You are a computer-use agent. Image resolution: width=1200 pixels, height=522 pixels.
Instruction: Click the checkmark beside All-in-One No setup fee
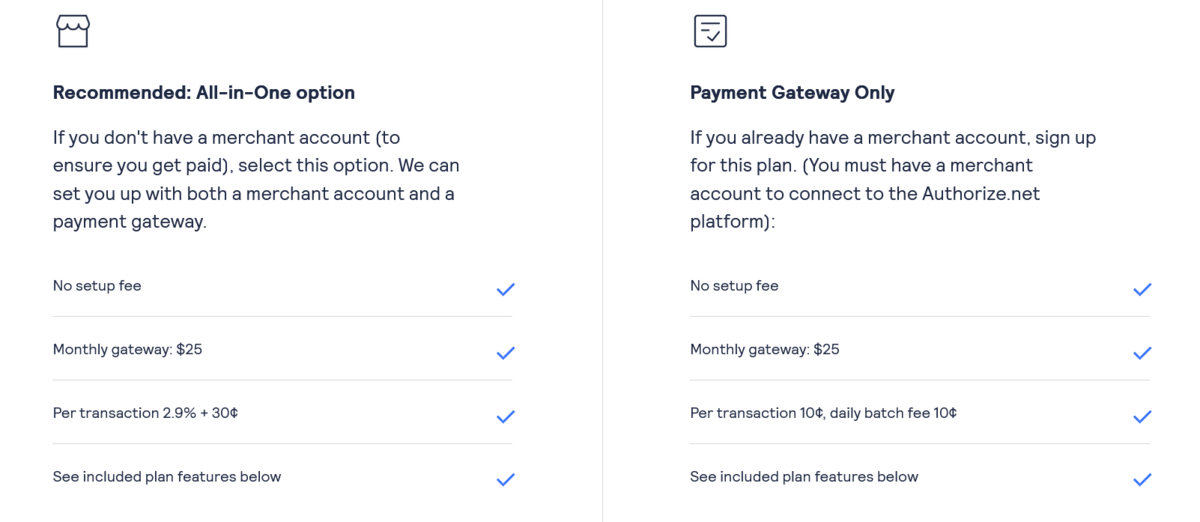pyautogui.click(x=505, y=289)
